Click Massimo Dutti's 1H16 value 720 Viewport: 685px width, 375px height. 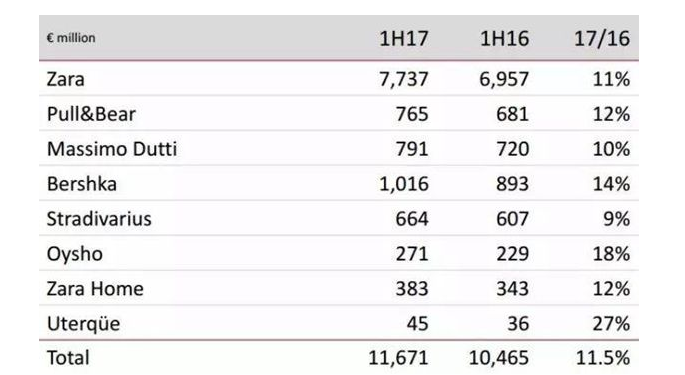click(x=512, y=149)
